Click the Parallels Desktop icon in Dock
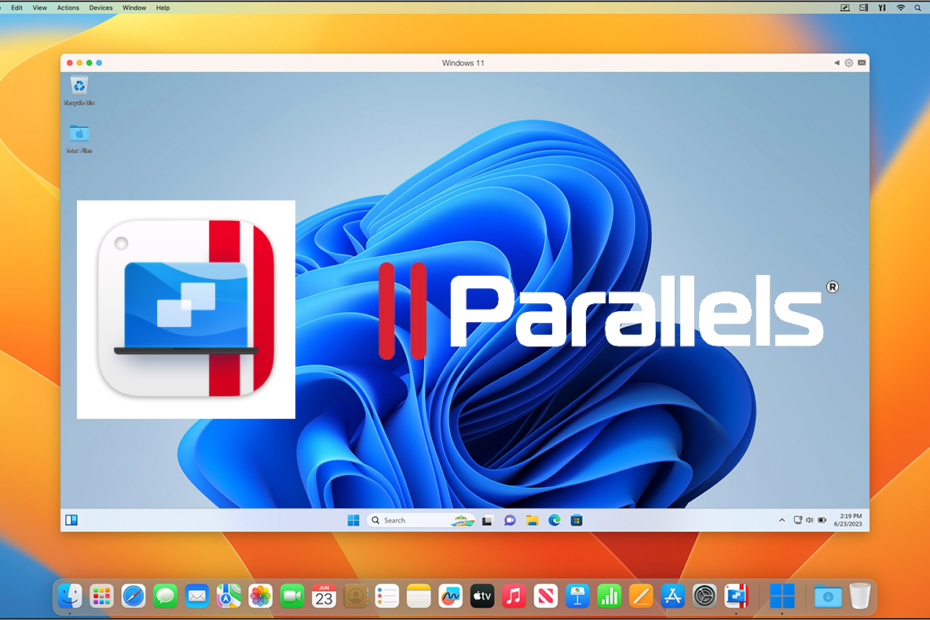Image resolution: width=930 pixels, height=620 pixels. (736, 596)
